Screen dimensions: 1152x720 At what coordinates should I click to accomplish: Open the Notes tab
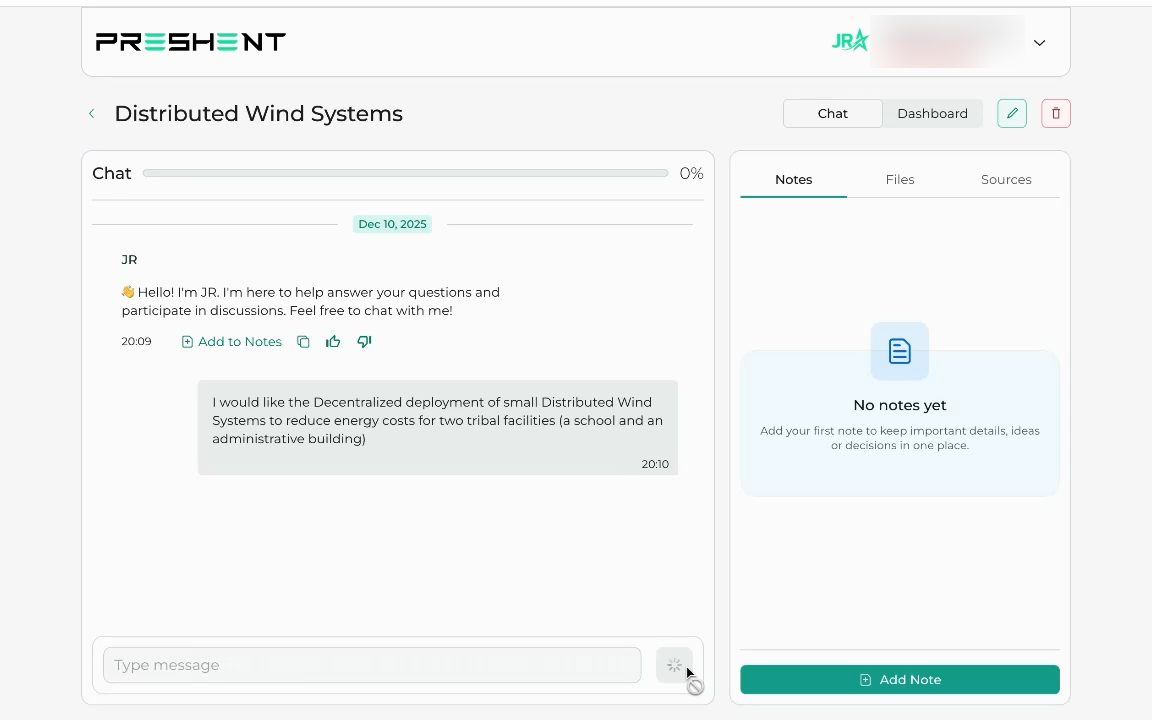click(x=793, y=180)
